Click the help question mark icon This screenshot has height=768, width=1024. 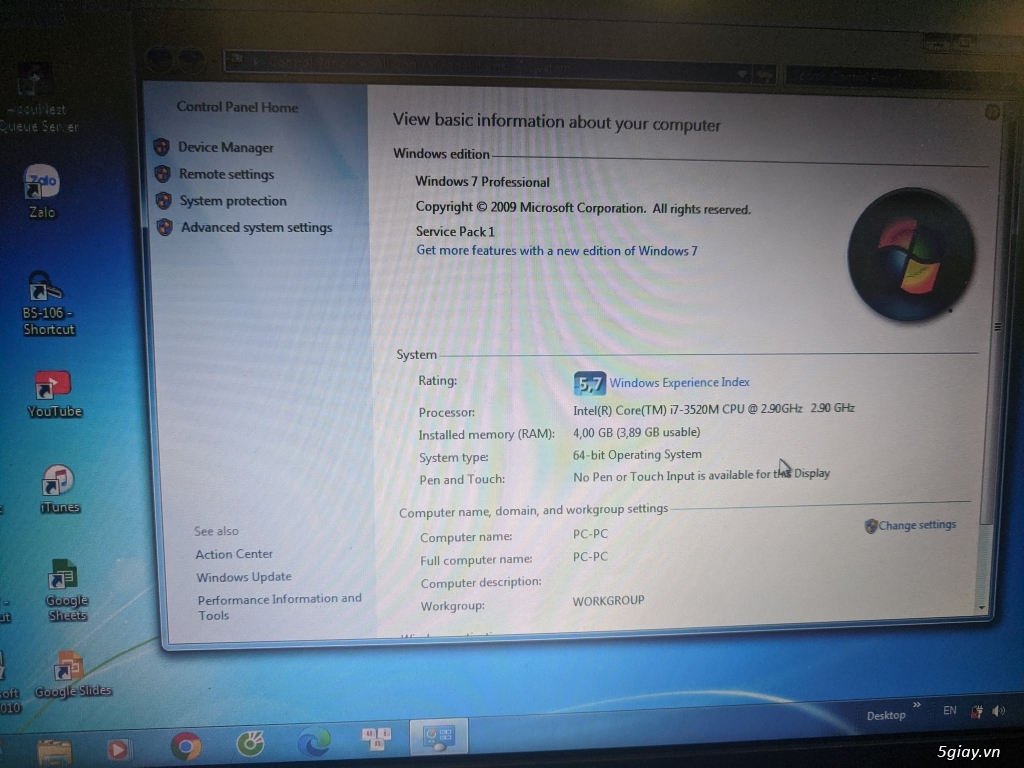[x=992, y=112]
